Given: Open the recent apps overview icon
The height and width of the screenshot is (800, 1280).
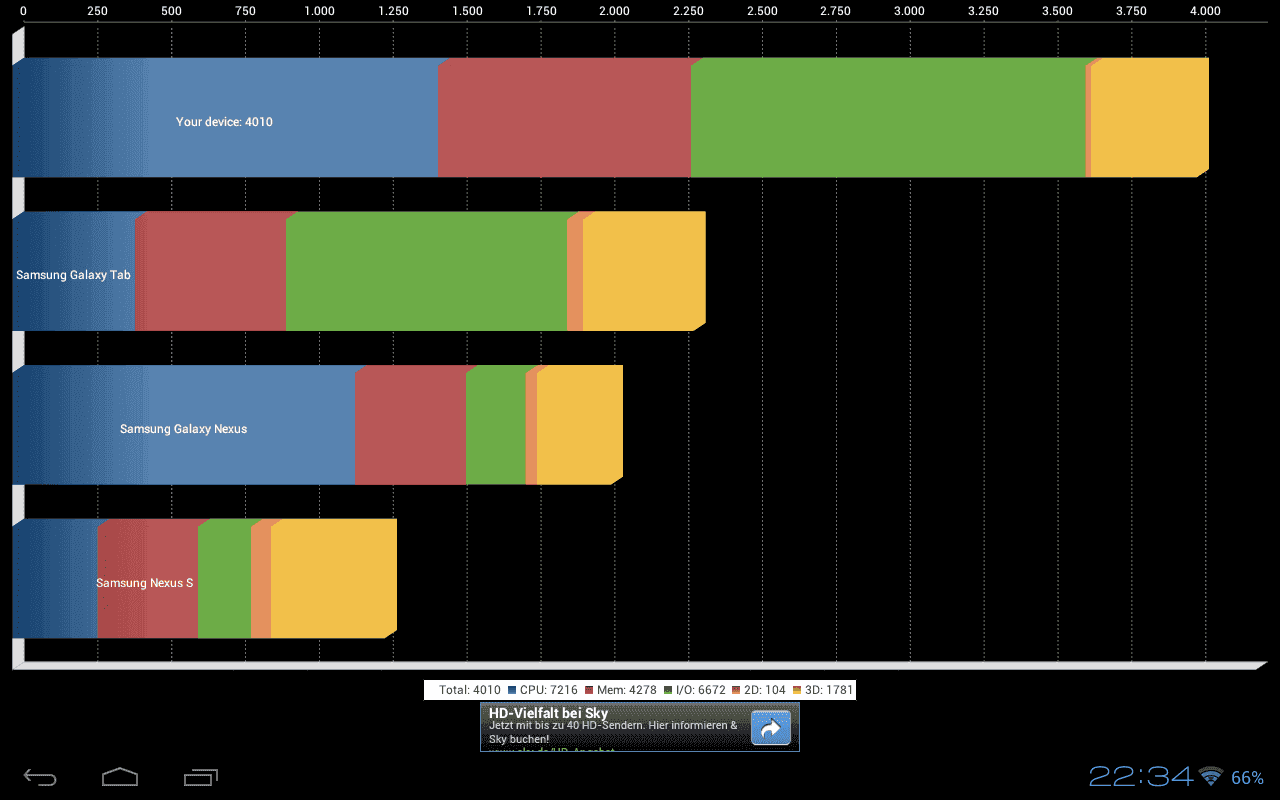Looking at the screenshot, I should coord(201,777).
